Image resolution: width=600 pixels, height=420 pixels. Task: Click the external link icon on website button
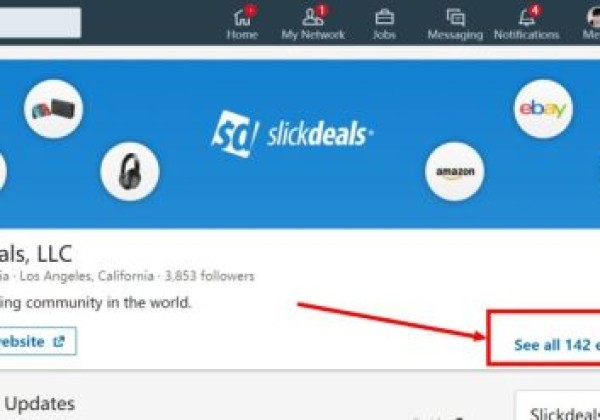click(59, 341)
